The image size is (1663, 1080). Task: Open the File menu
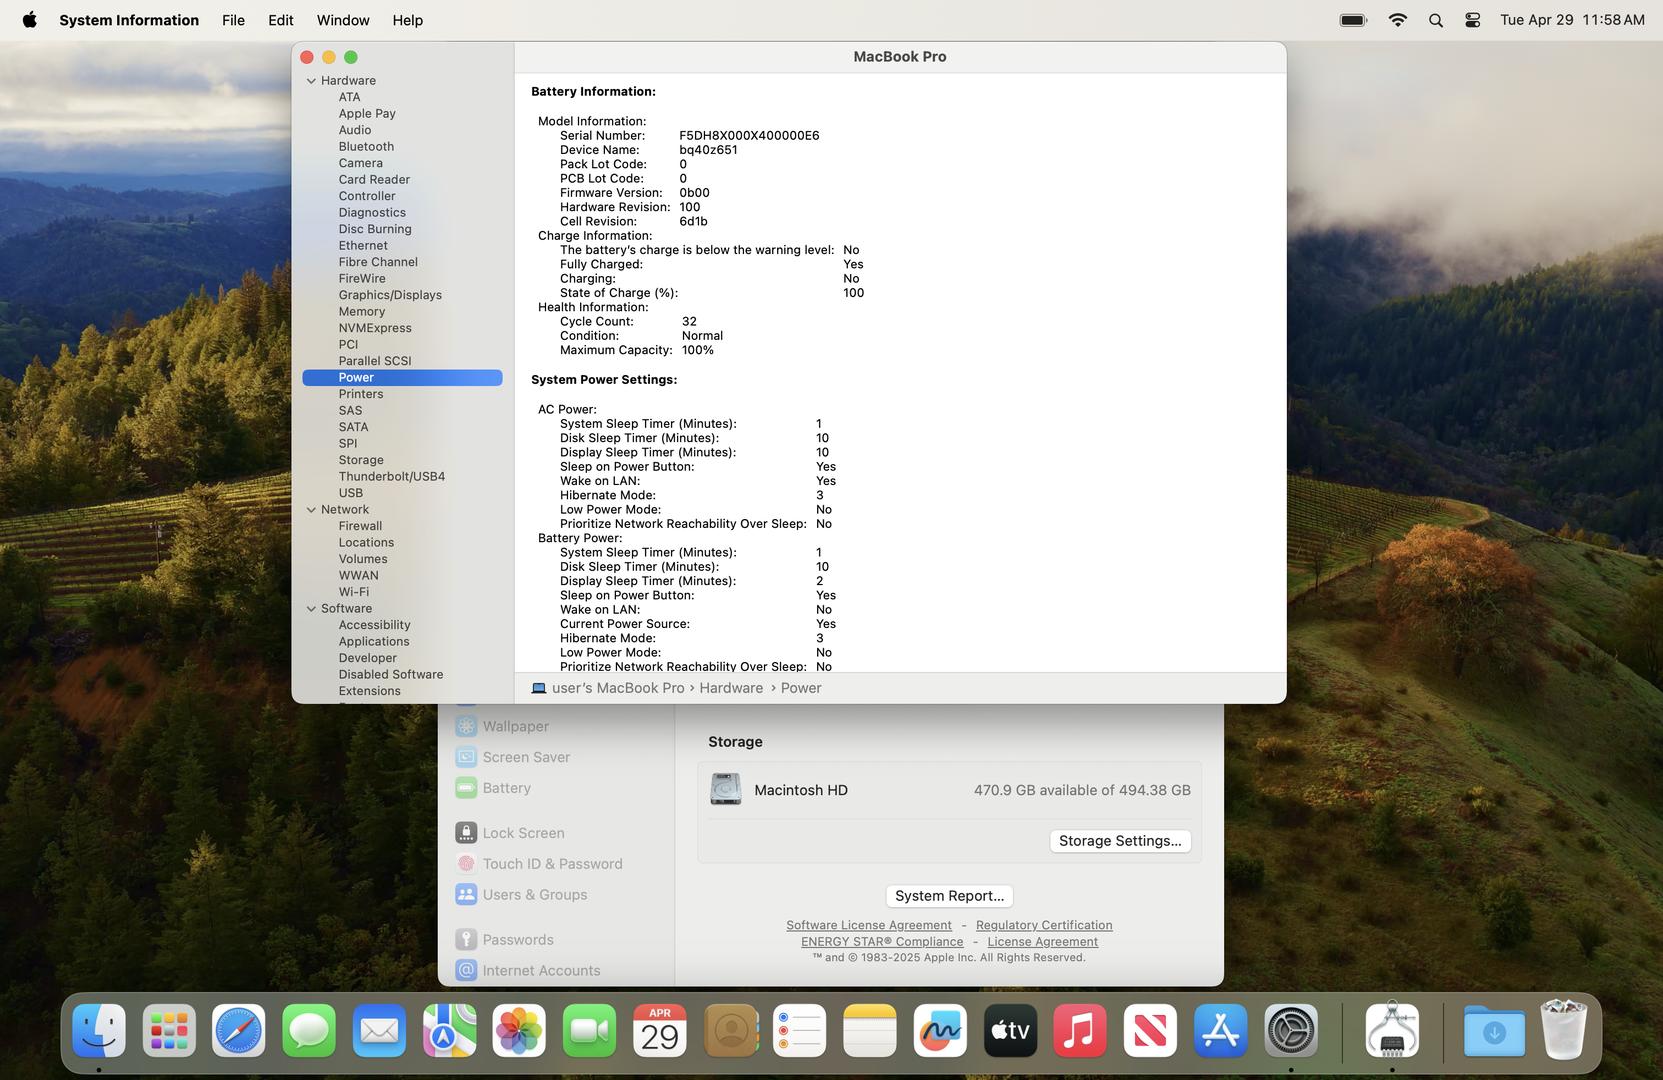coord(233,20)
